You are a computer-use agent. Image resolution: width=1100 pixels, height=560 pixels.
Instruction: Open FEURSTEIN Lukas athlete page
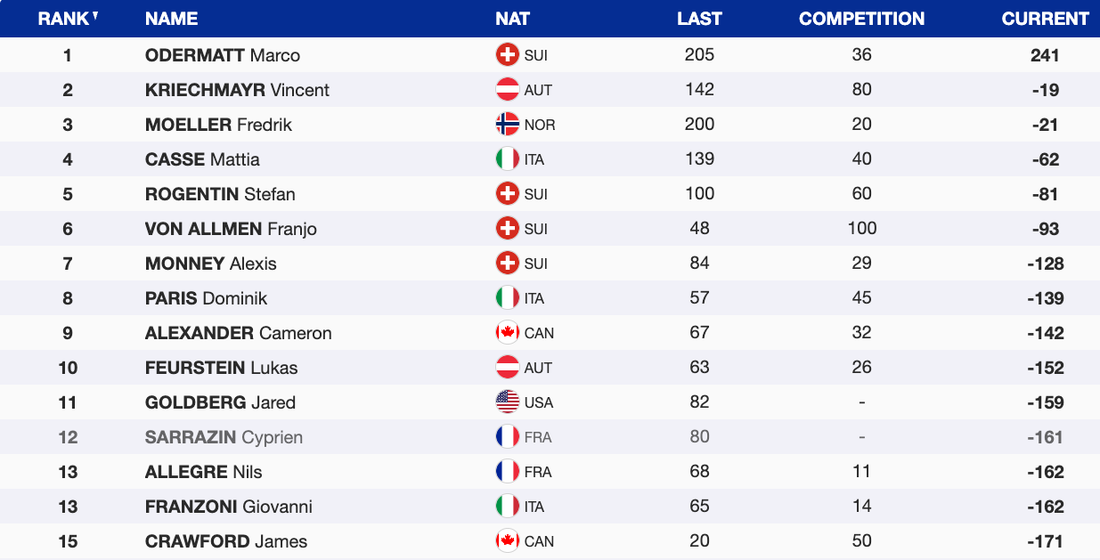click(221, 368)
